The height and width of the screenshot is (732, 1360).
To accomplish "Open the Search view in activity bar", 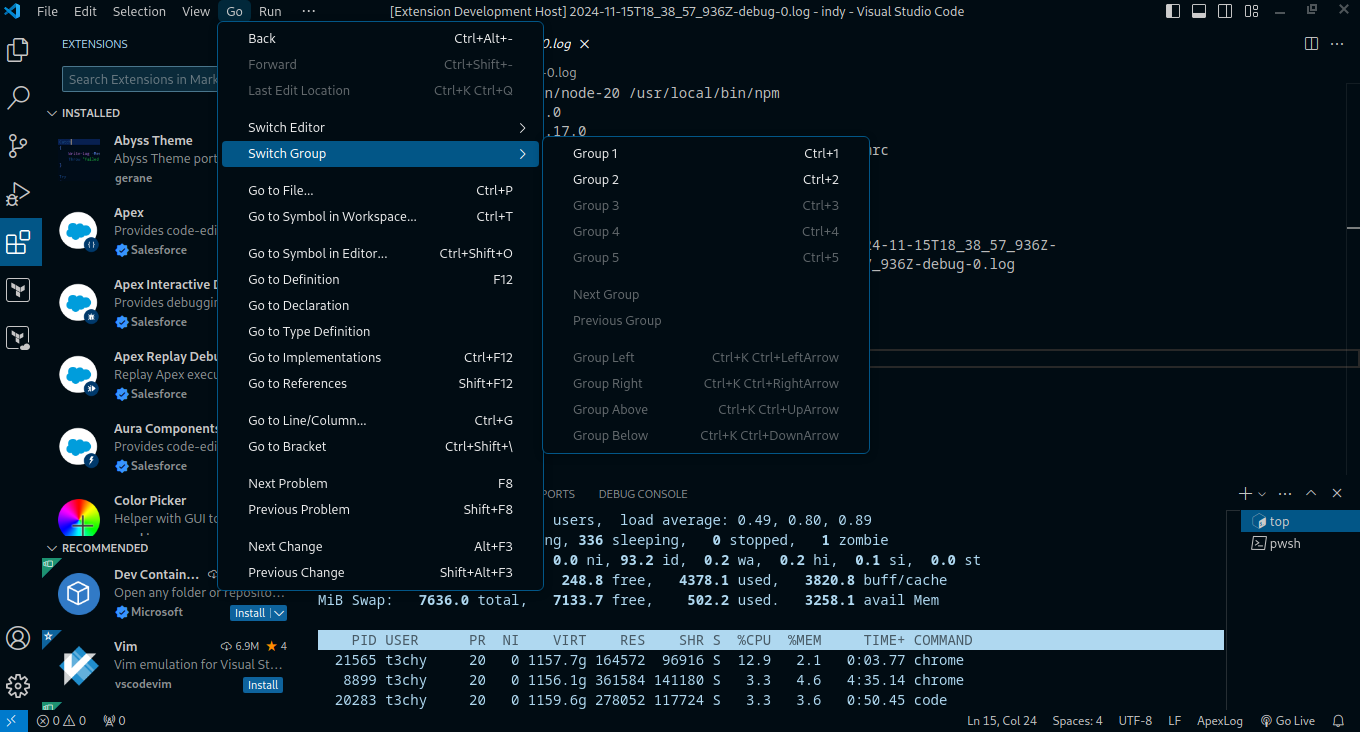I will (x=18, y=98).
